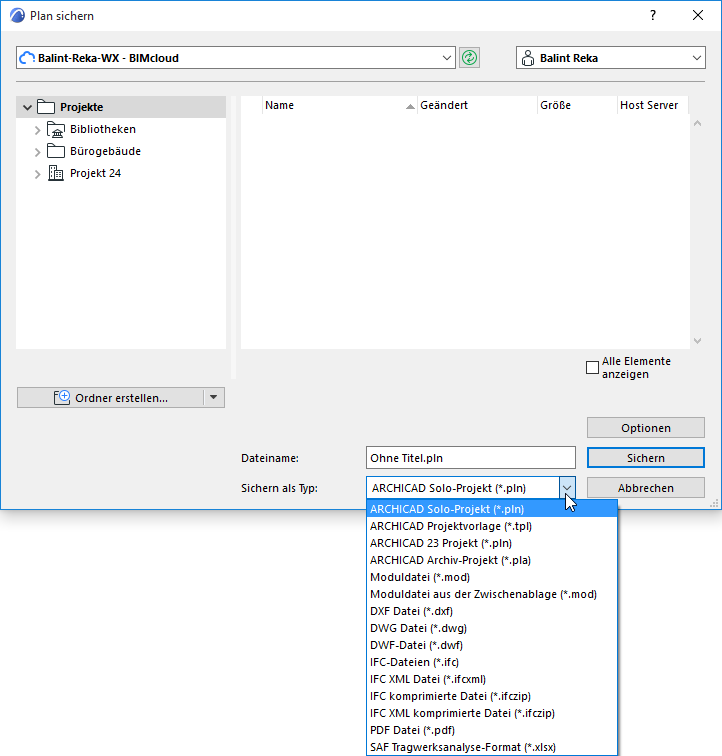The width and height of the screenshot is (722, 756).
Task: Select the Bürogebäude tree row label
Action: click(105, 151)
